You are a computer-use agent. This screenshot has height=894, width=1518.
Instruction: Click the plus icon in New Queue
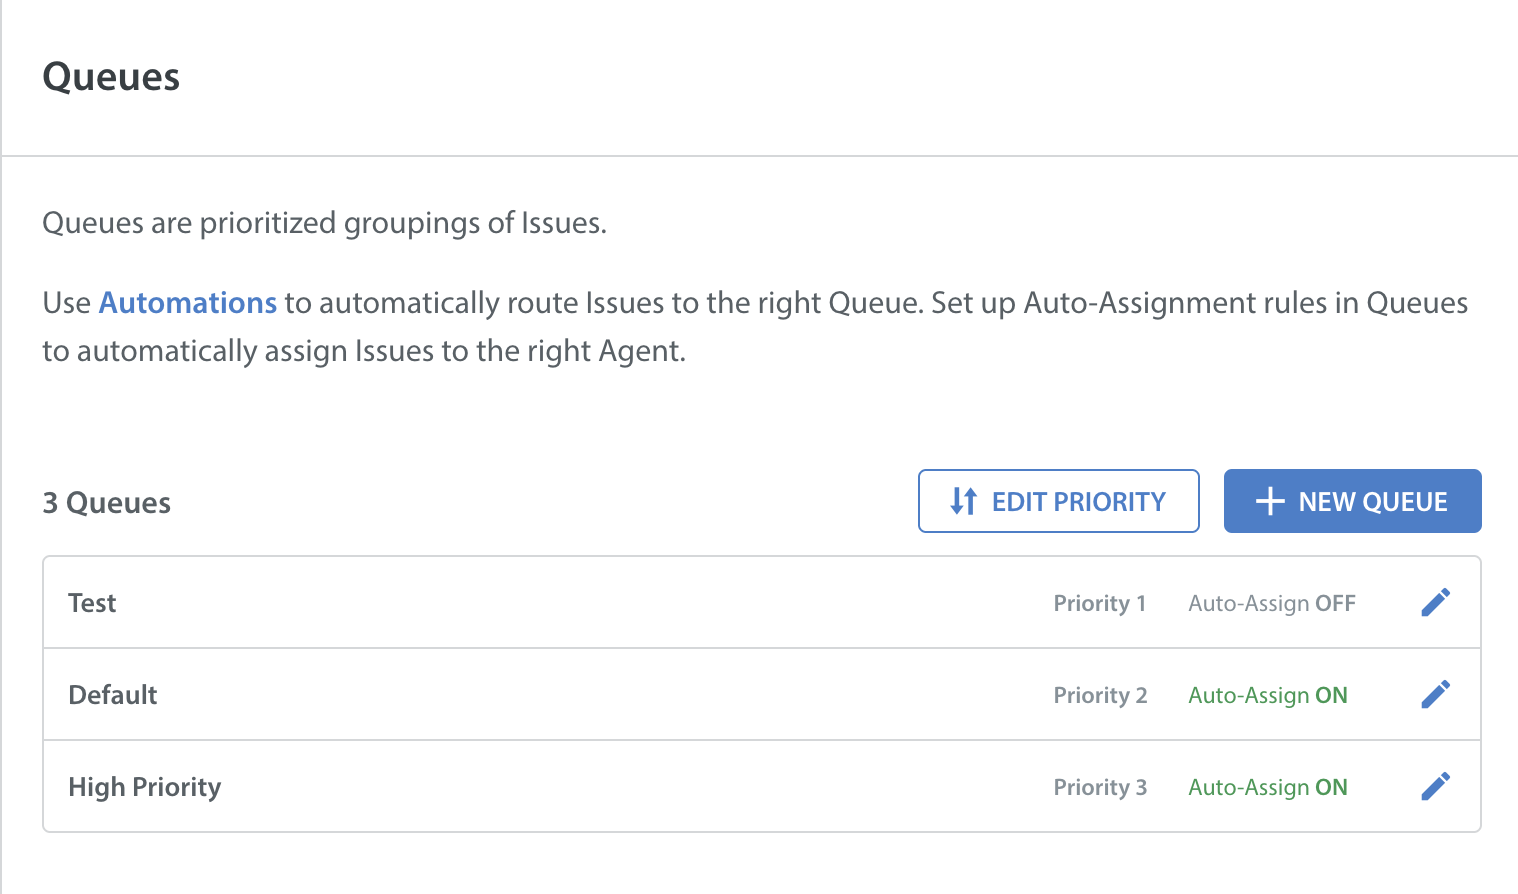(1270, 501)
